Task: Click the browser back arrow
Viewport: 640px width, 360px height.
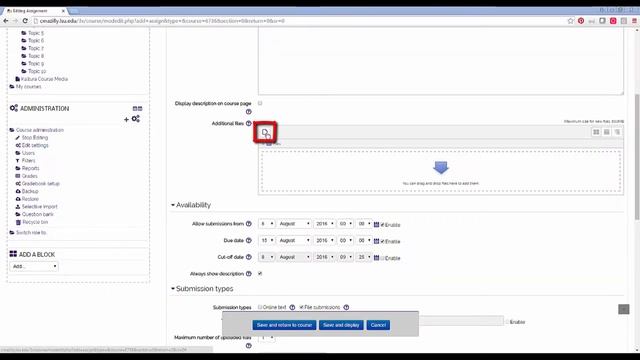Action: 6,21
